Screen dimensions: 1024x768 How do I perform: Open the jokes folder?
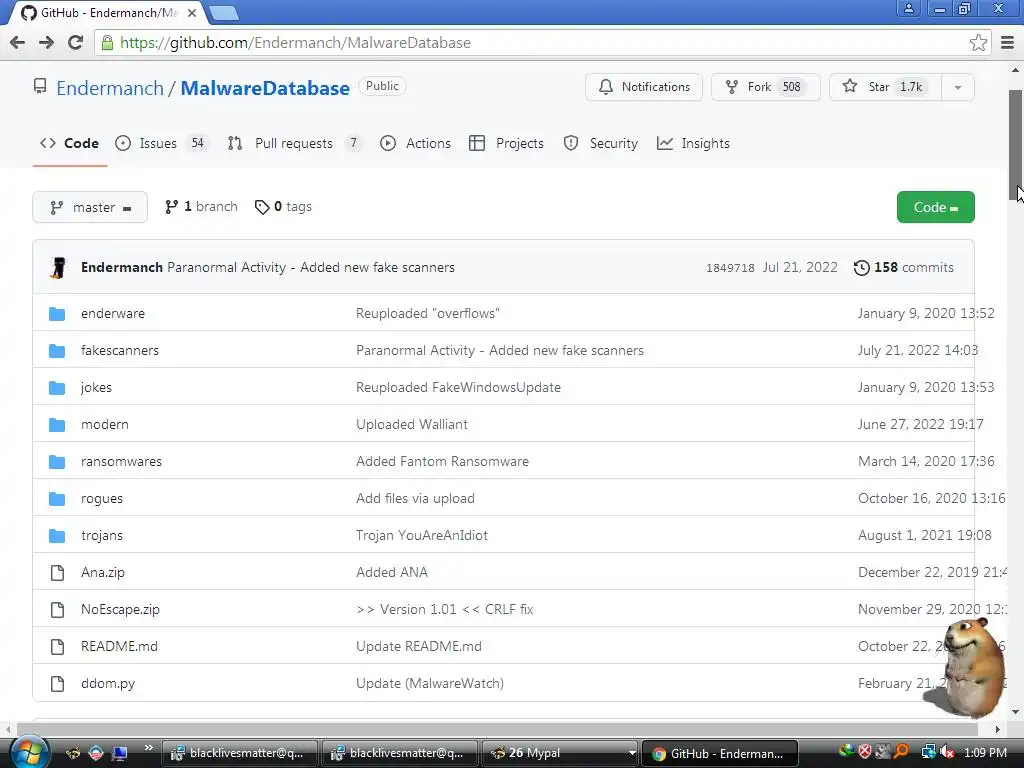[96, 388]
